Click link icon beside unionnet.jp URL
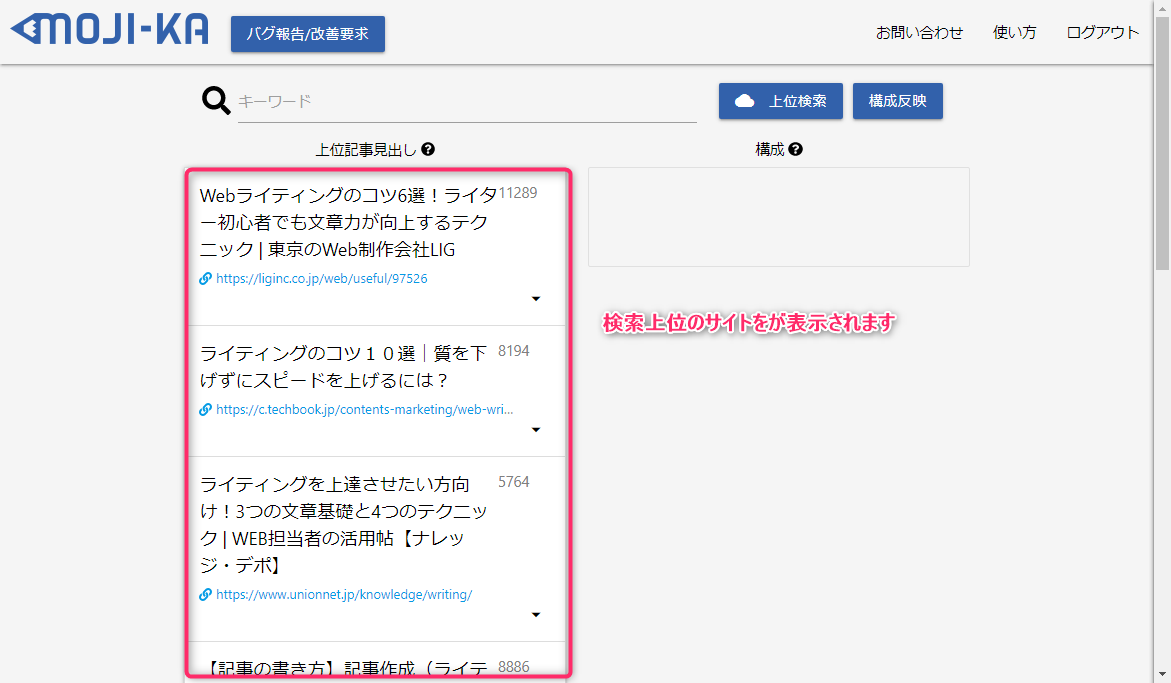 coord(205,595)
